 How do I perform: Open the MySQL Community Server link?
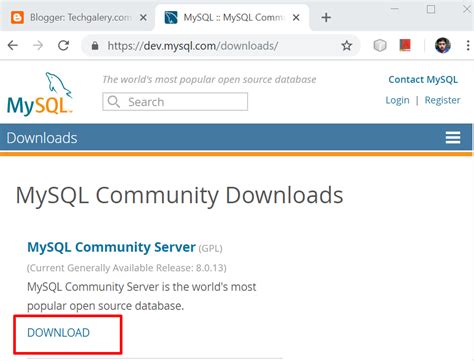(111, 247)
